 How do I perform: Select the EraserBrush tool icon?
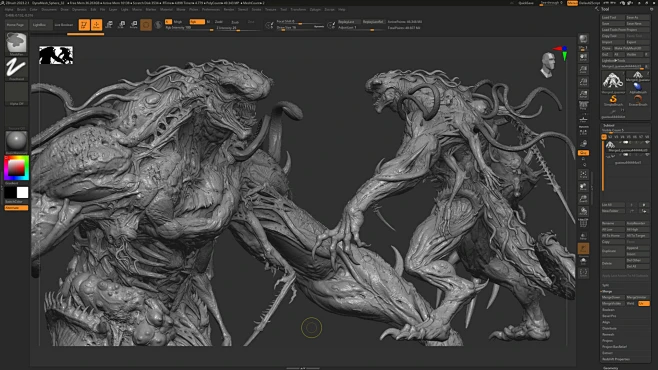coord(637,99)
